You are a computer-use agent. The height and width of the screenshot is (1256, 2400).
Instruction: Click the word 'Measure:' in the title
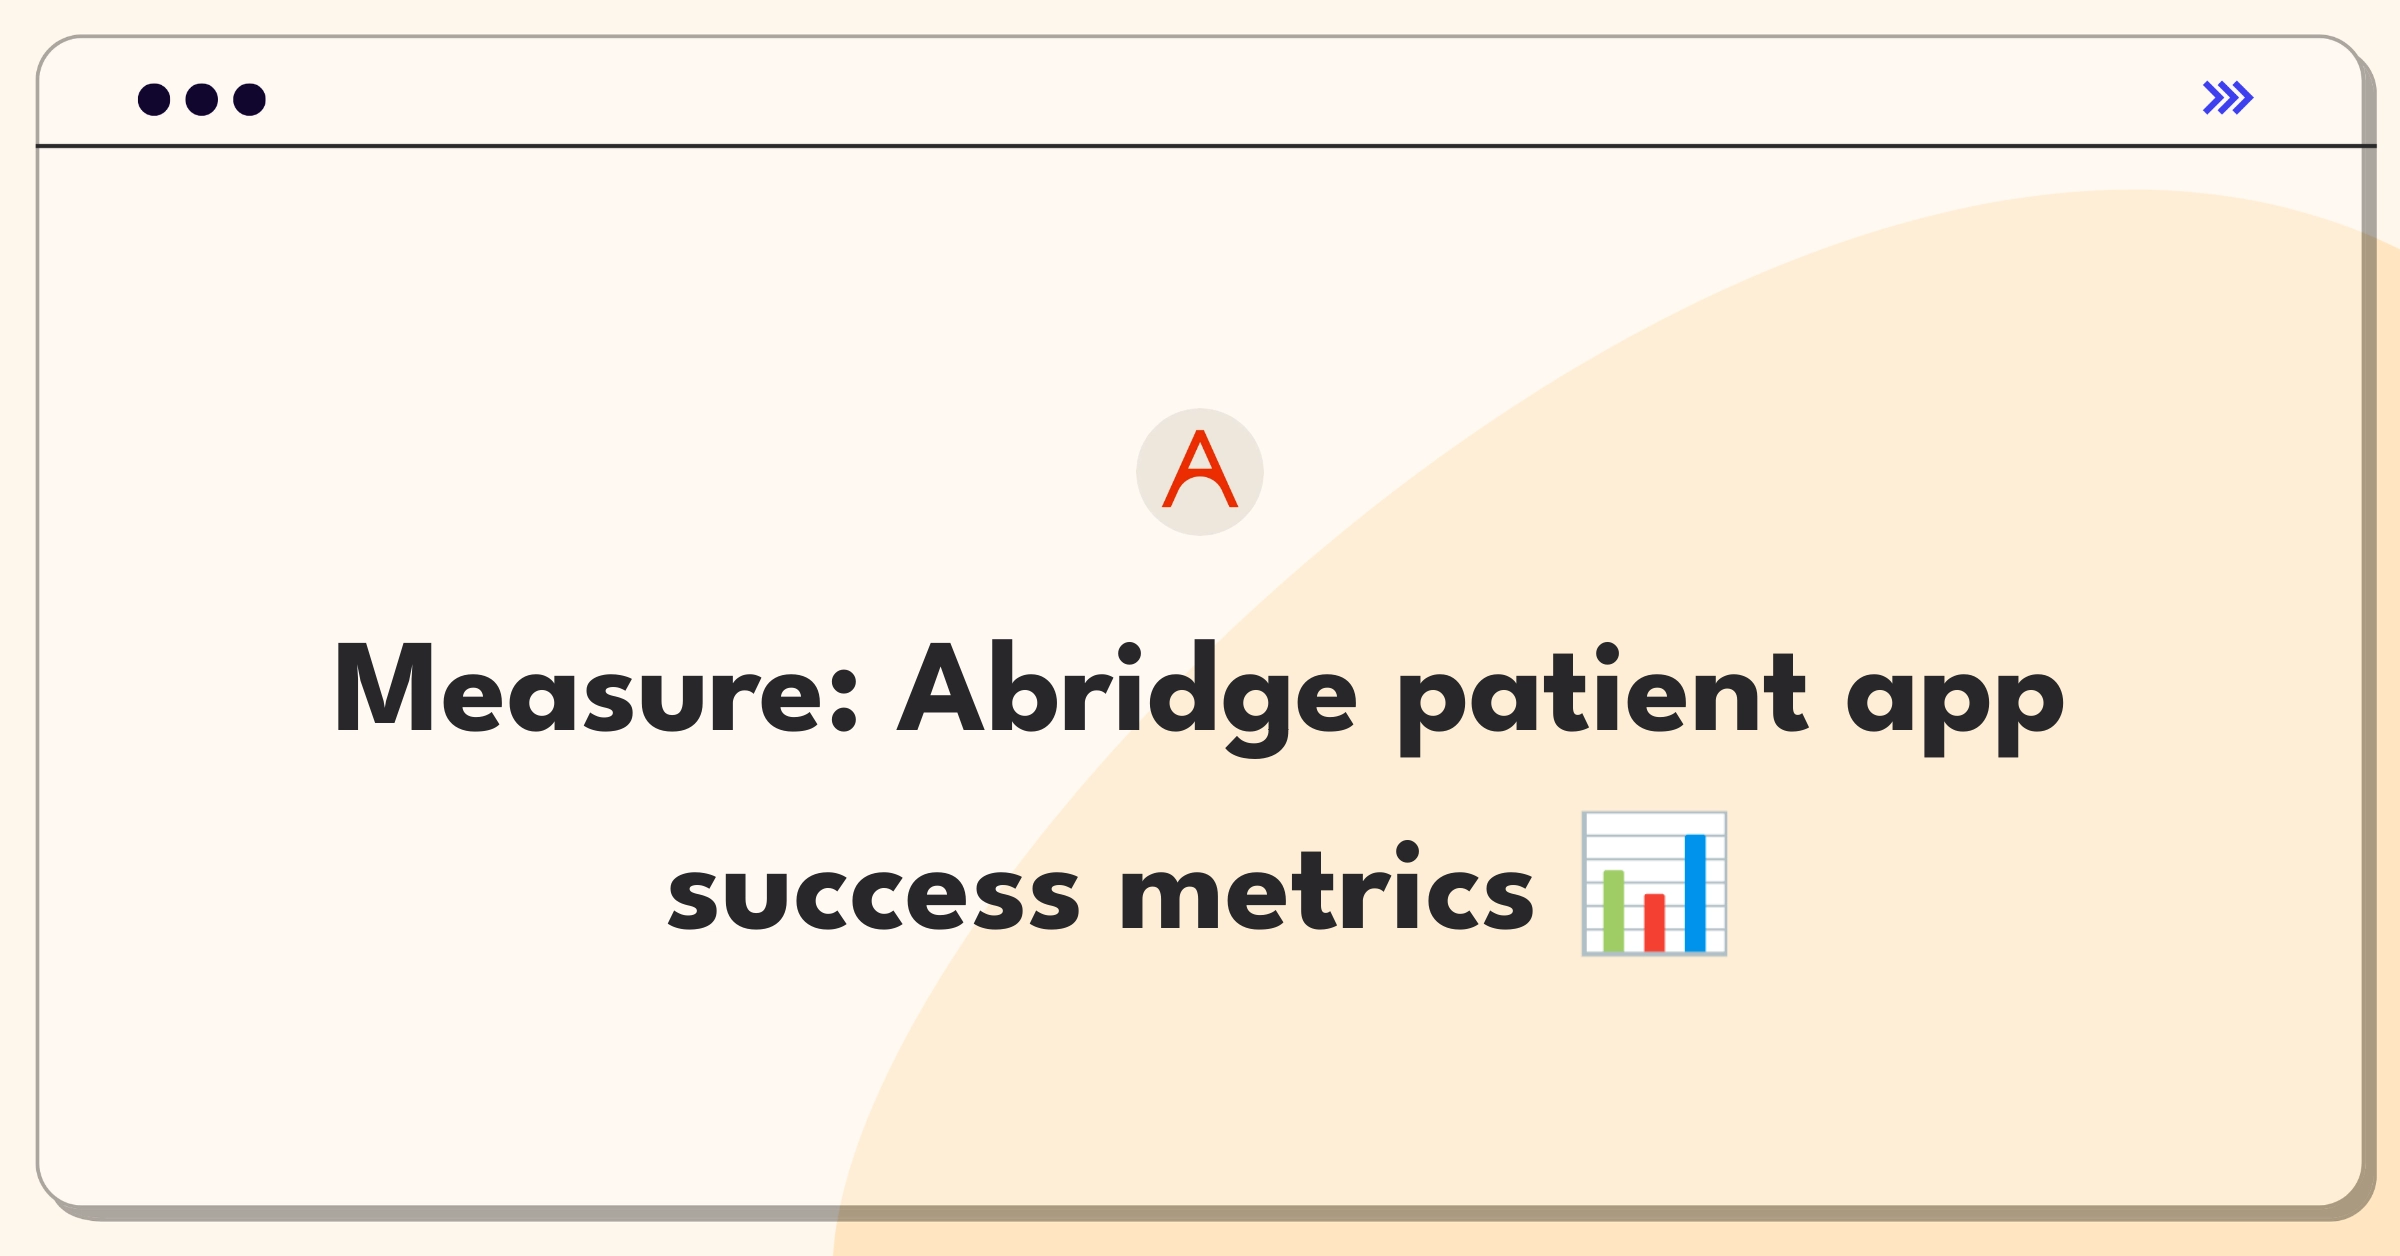596,690
